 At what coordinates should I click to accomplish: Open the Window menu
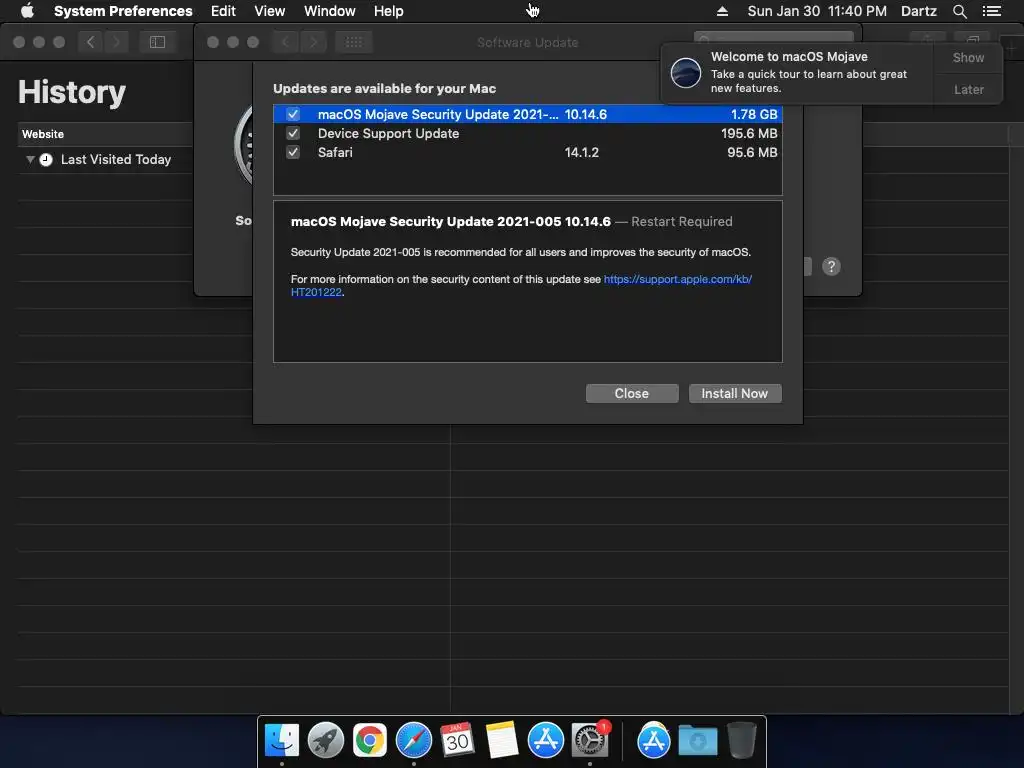pos(330,11)
